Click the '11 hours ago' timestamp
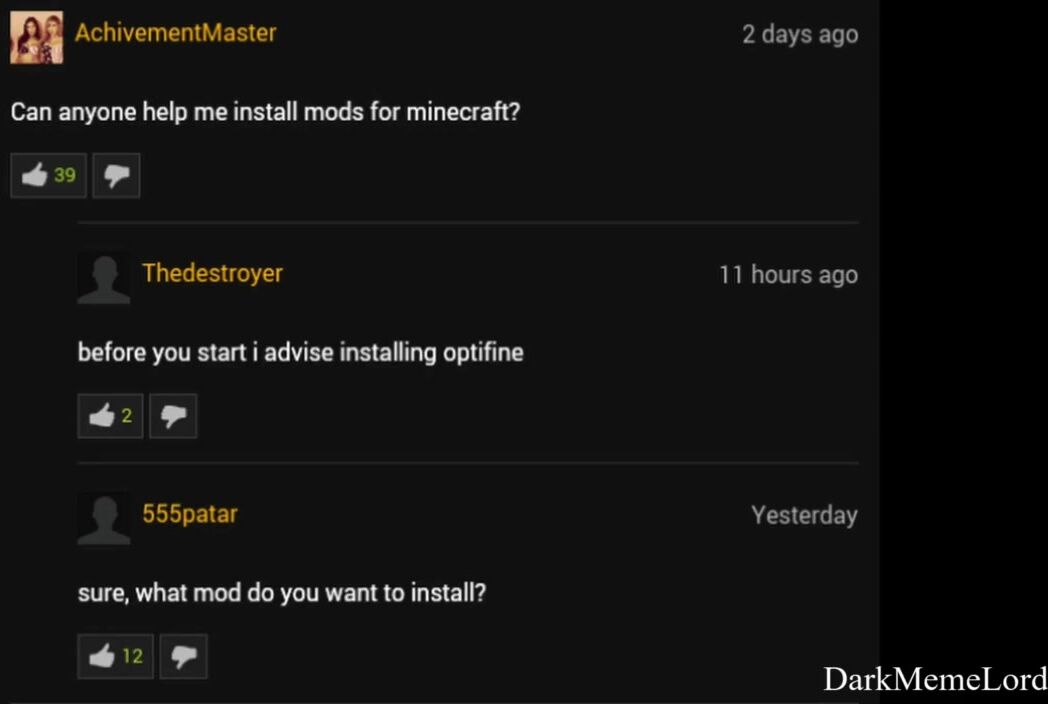Viewport: 1048px width, 704px height. tap(789, 275)
